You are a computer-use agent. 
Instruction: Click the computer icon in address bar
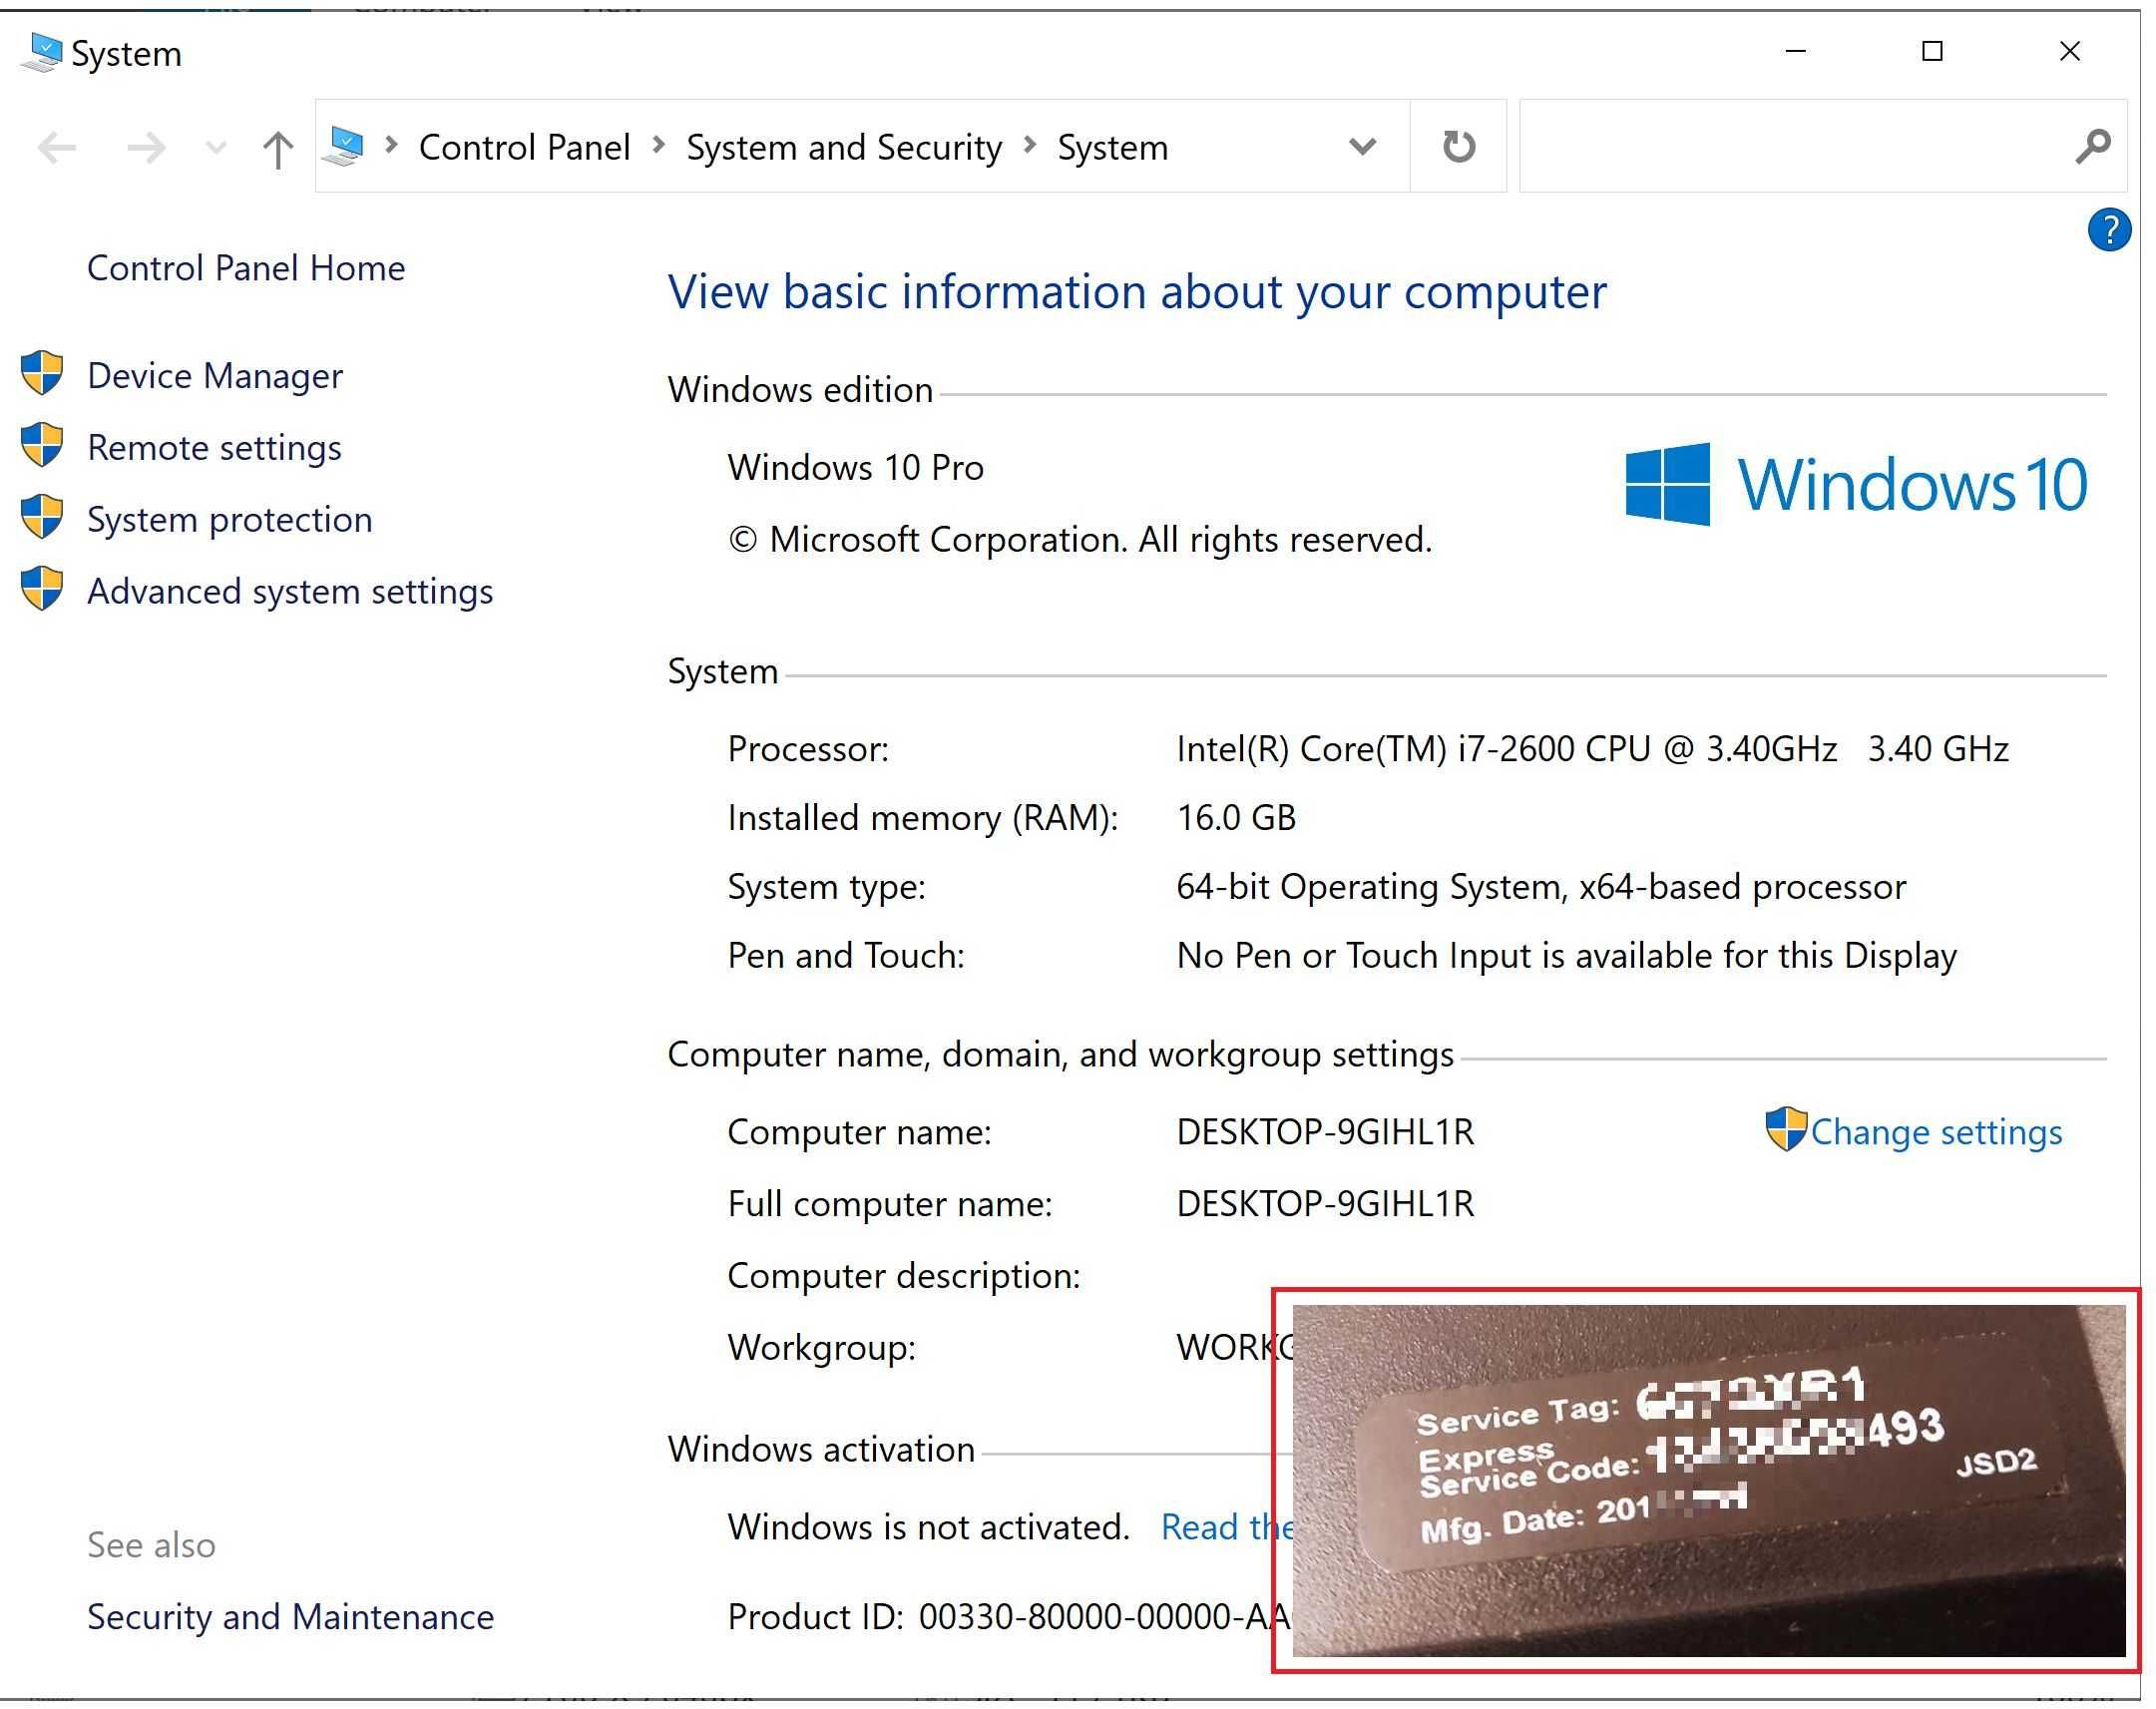[345, 147]
